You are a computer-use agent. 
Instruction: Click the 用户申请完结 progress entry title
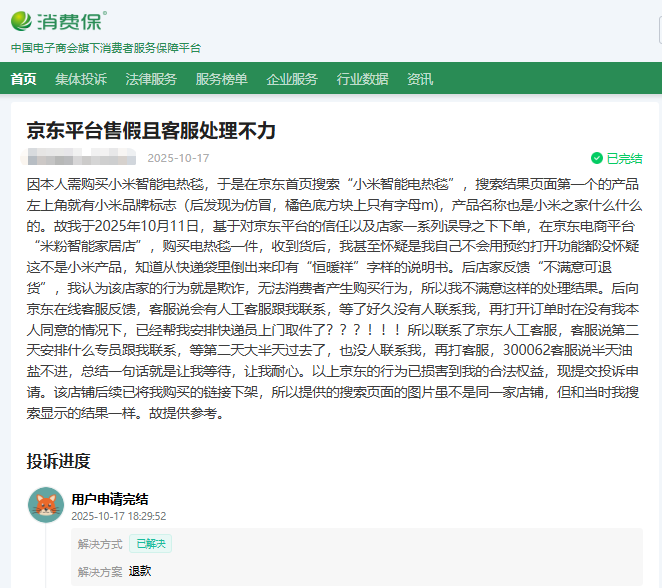coord(110,498)
